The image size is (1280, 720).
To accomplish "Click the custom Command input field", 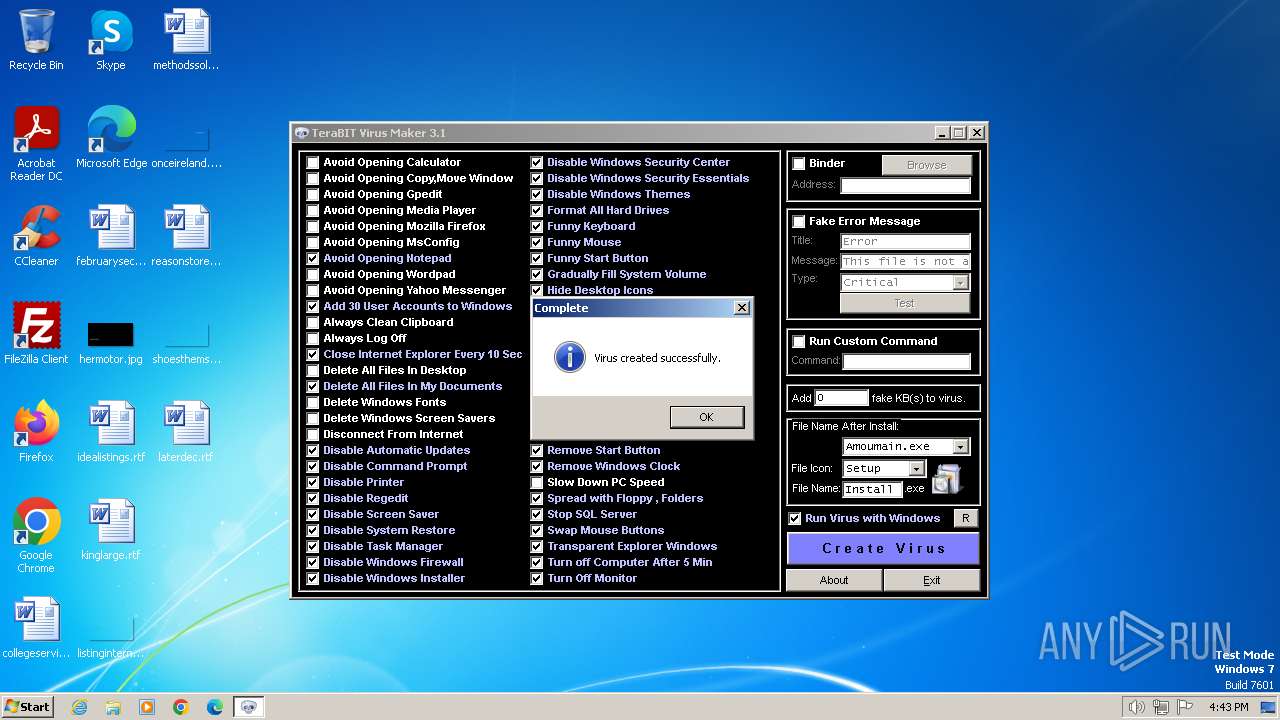I will click(x=906, y=361).
